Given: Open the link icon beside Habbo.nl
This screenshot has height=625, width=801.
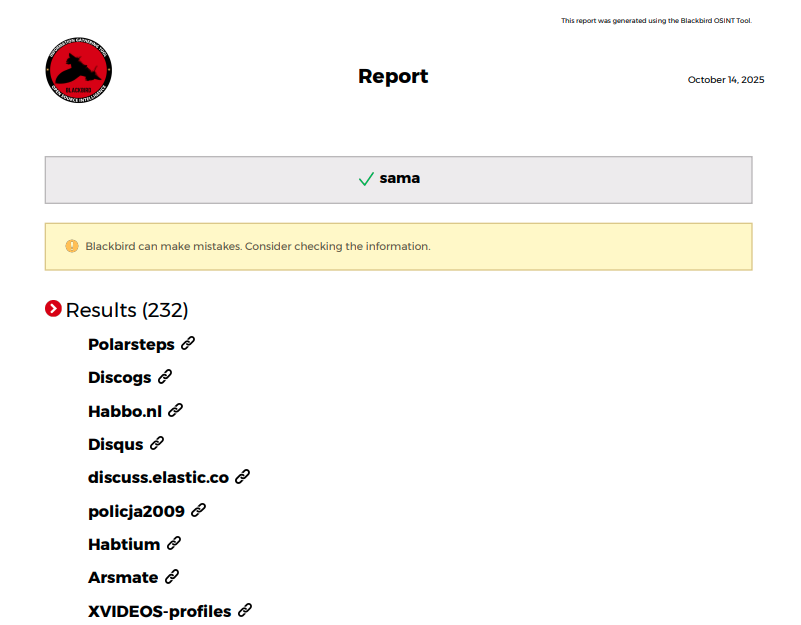Looking at the screenshot, I should pyautogui.click(x=175, y=410).
